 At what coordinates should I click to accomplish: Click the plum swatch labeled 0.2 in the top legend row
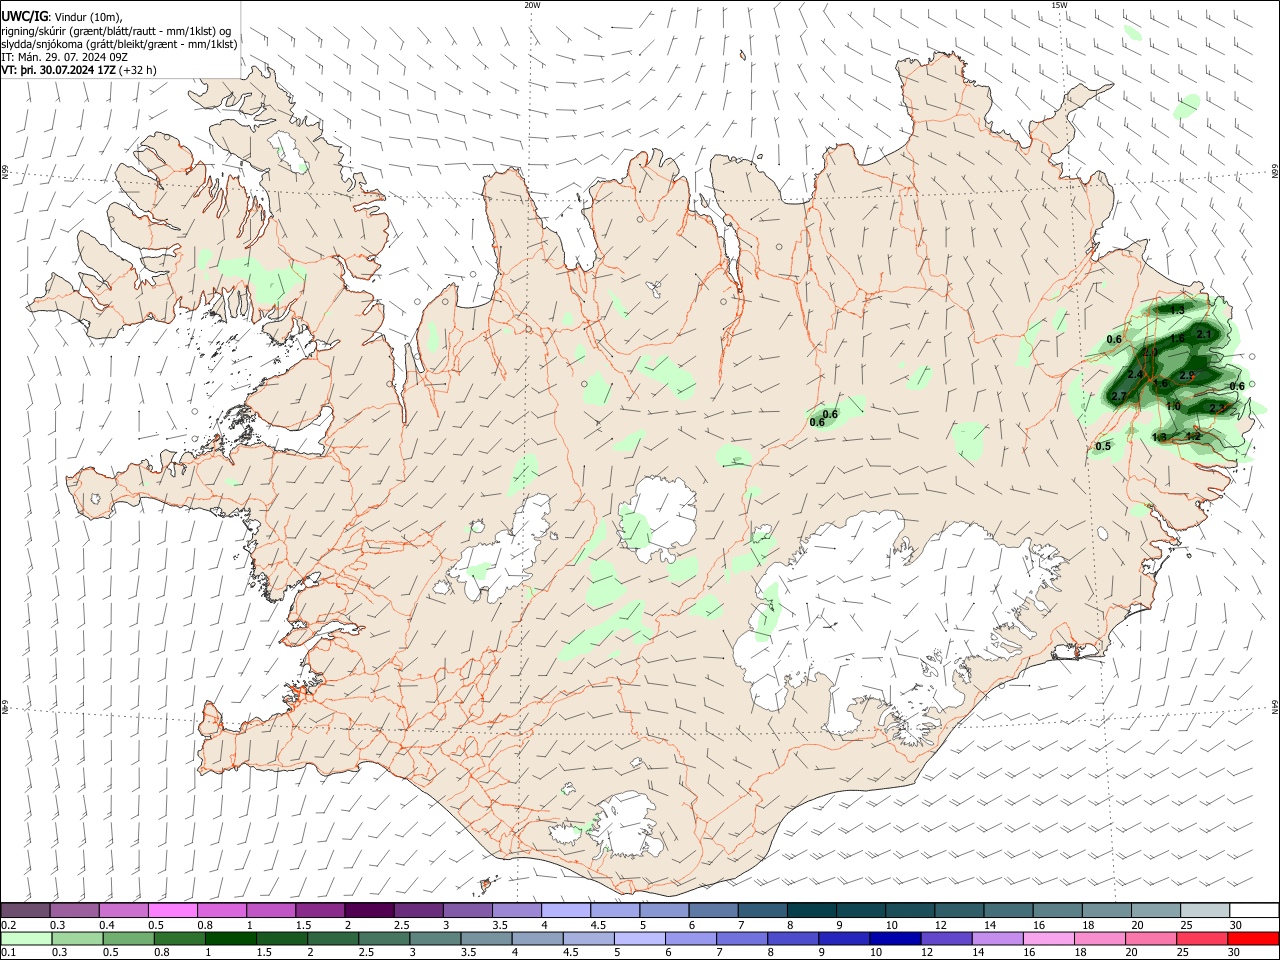[25, 911]
